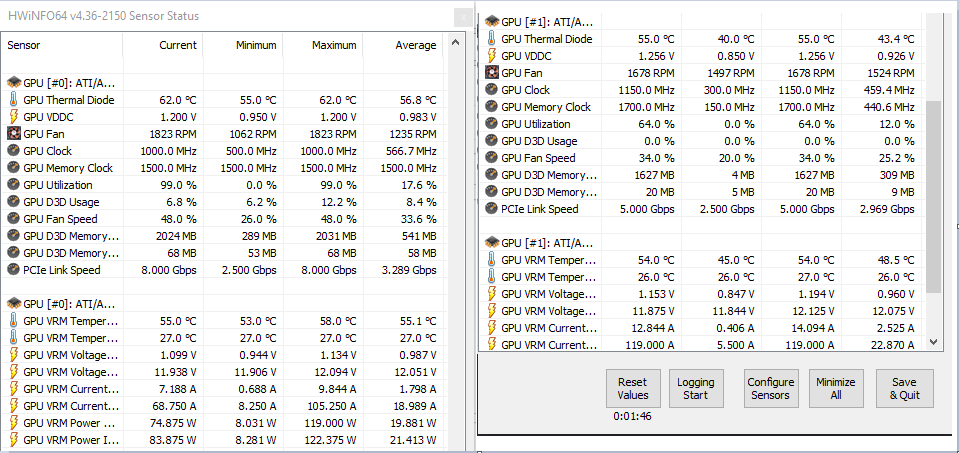The height and width of the screenshot is (453, 959).
Task: Click the icon beside GPU D3D Usage 6.8 %
Action: pos(13,202)
